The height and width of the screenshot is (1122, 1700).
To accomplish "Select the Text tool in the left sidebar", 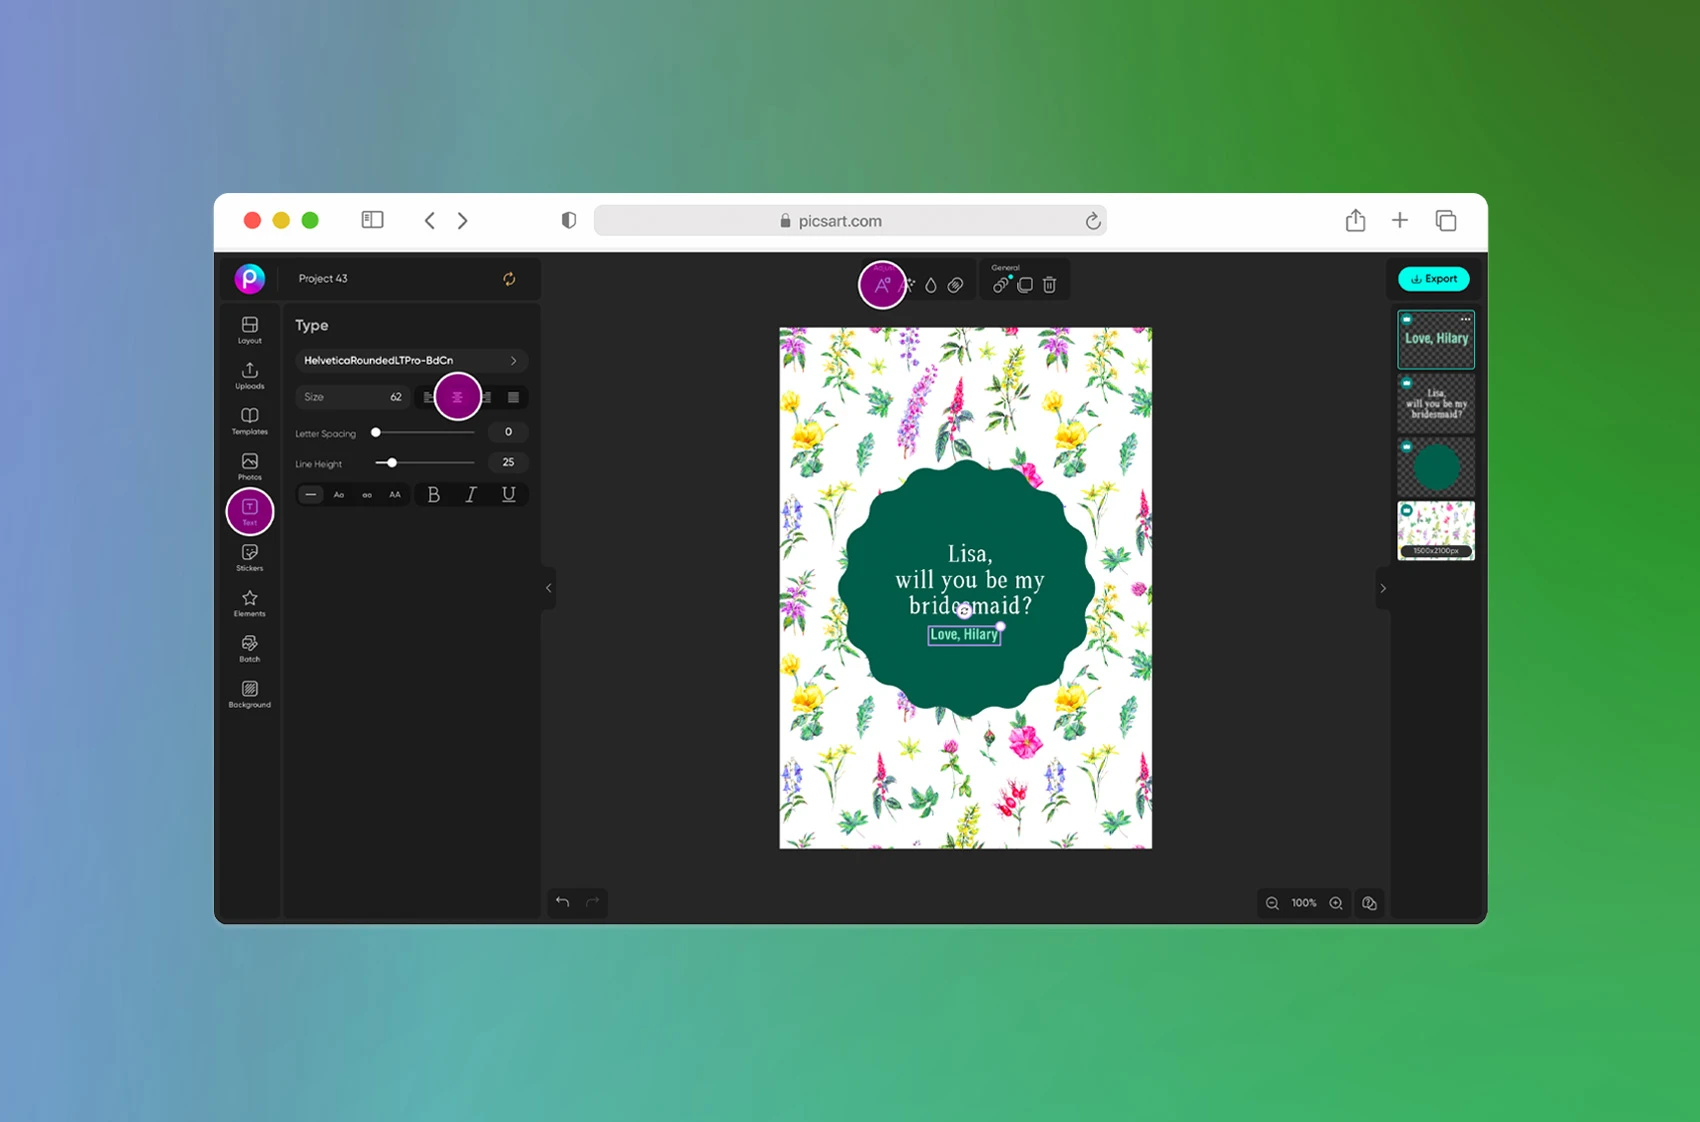I will pos(249,512).
